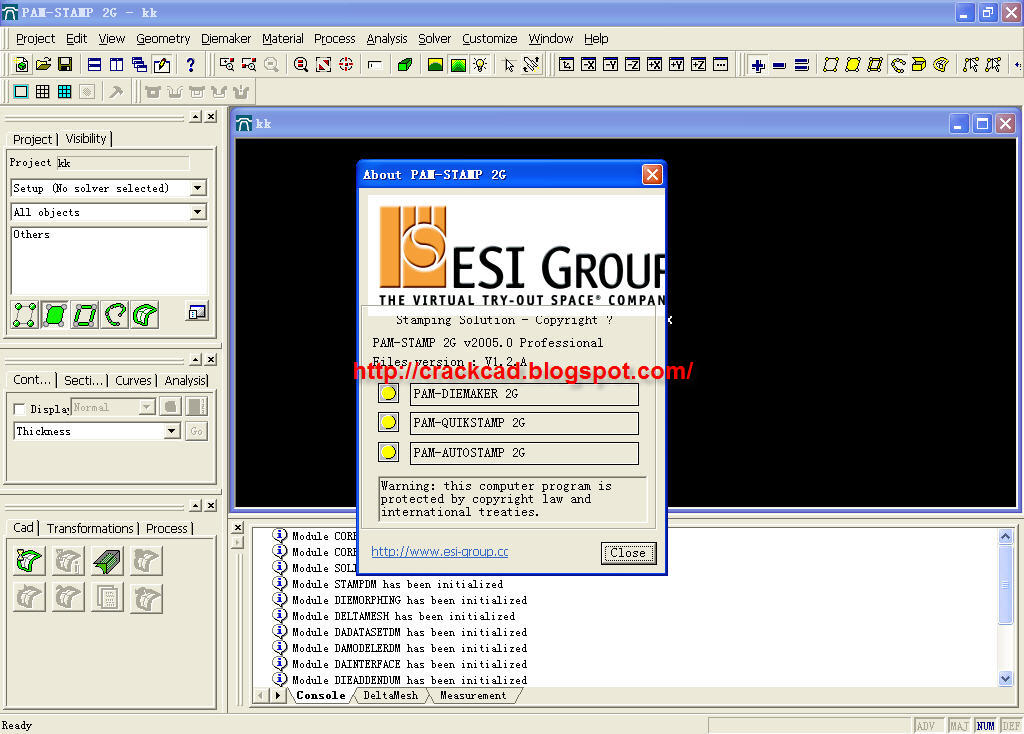Open a project with the folder icon

[43, 64]
